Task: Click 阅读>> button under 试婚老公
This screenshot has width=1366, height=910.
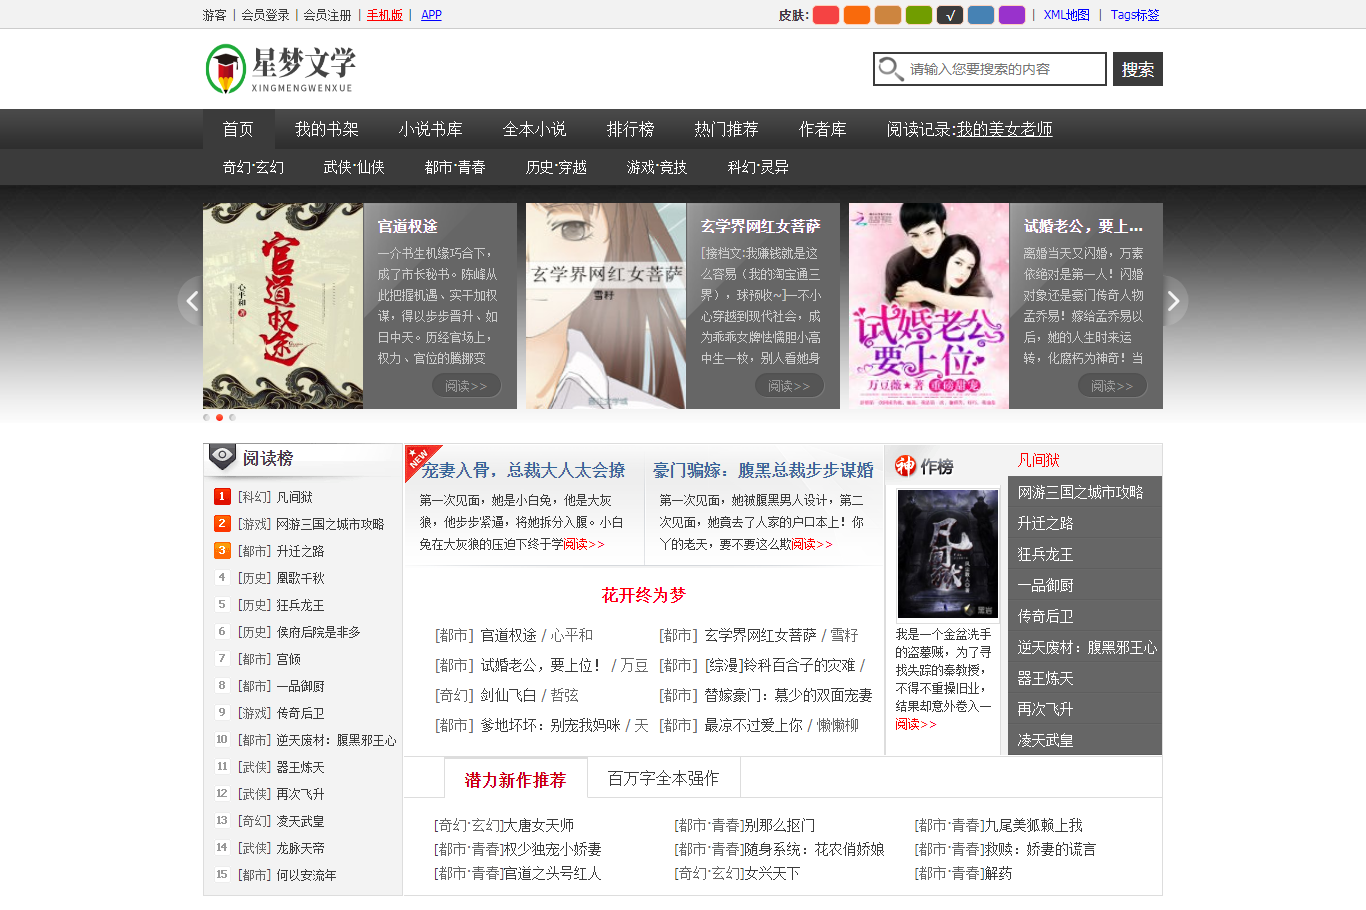Action: (x=1112, y=386)
